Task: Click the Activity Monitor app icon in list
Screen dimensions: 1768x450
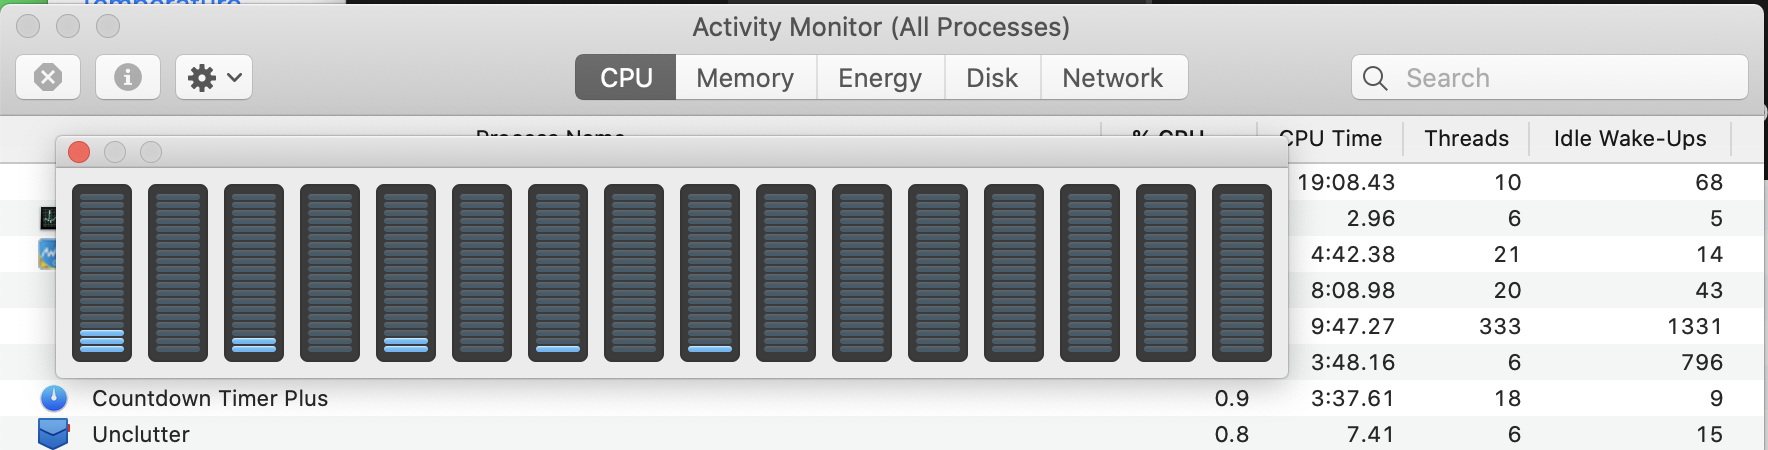Action: [48, 218]
